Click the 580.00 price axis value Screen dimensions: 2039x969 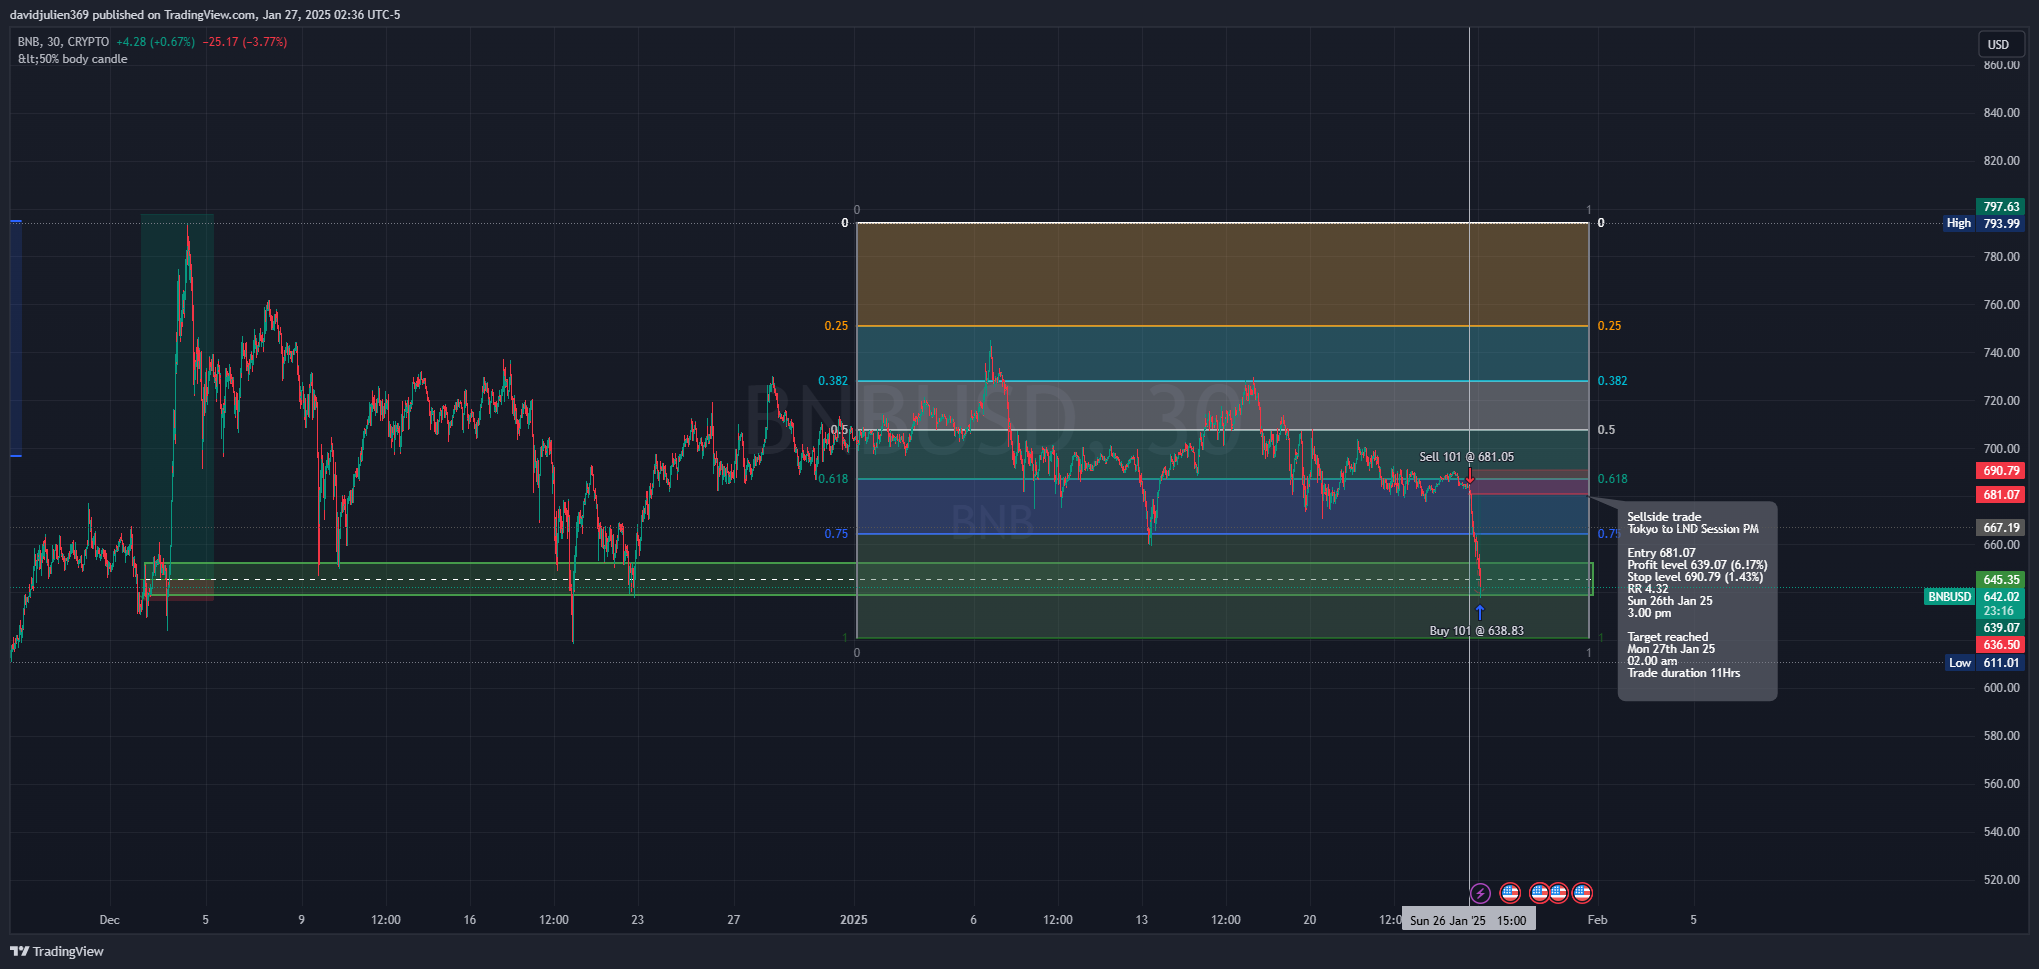point(2002,736)
